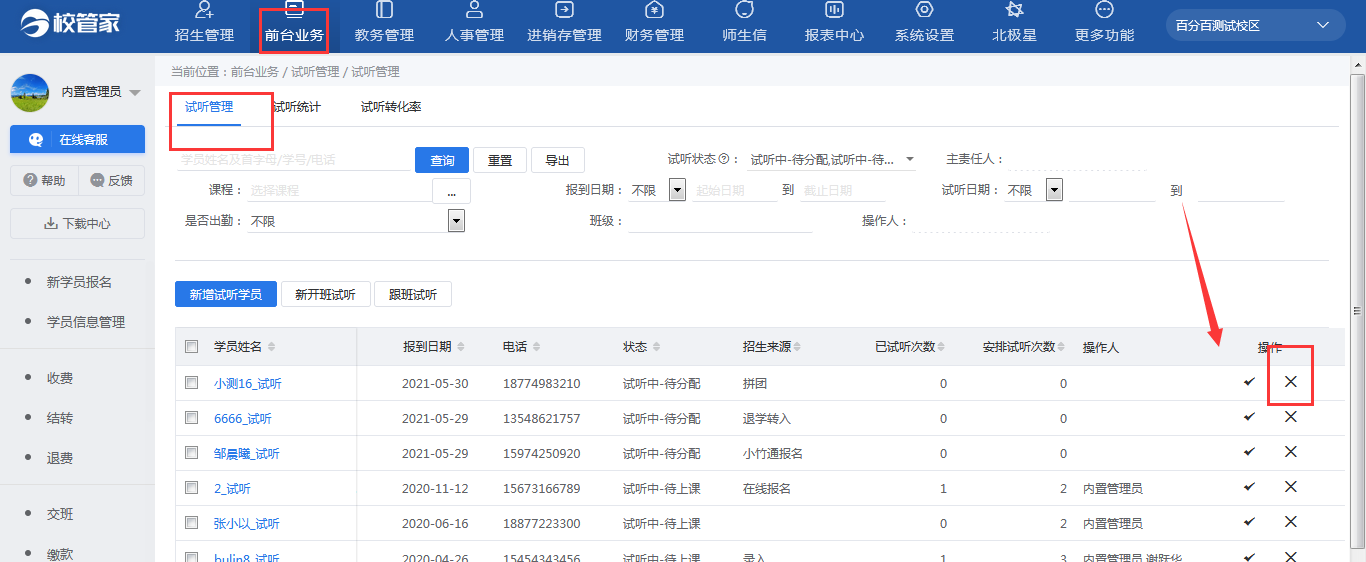Click the 查询 search button
Image resolution: width=1366 pixels, height=562 pixels.
click(442, 160)
